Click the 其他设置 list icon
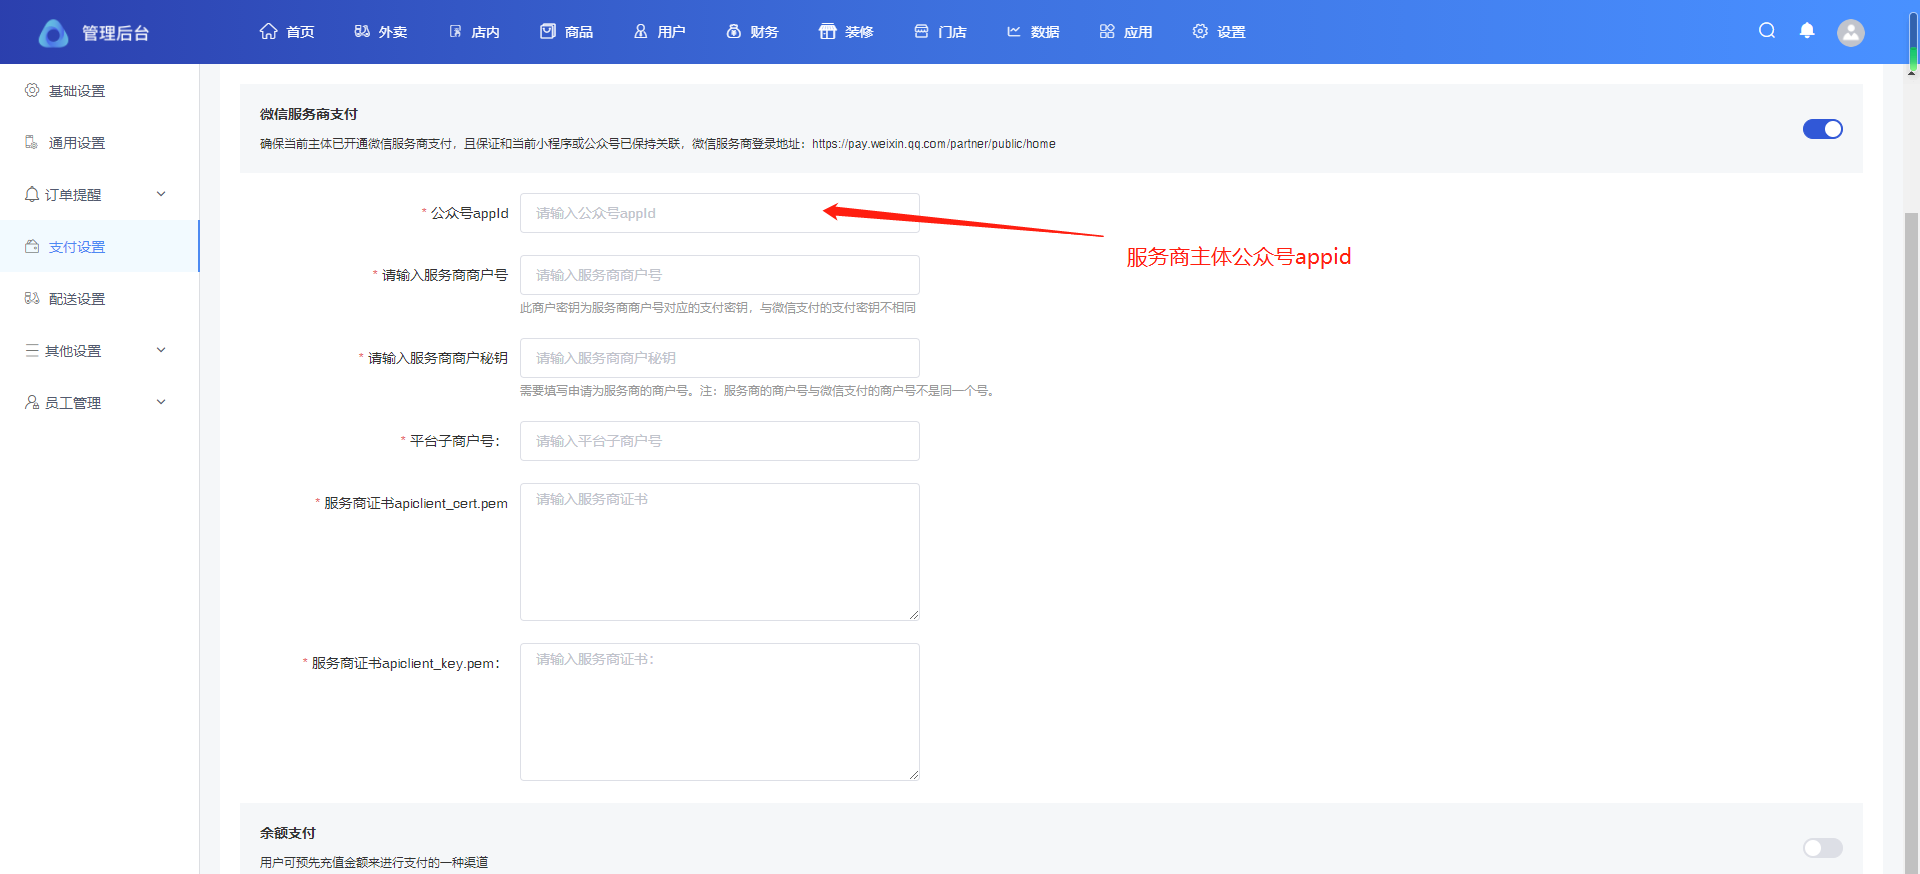Screen dimensions: 1920x874 [x=32, y=350]
